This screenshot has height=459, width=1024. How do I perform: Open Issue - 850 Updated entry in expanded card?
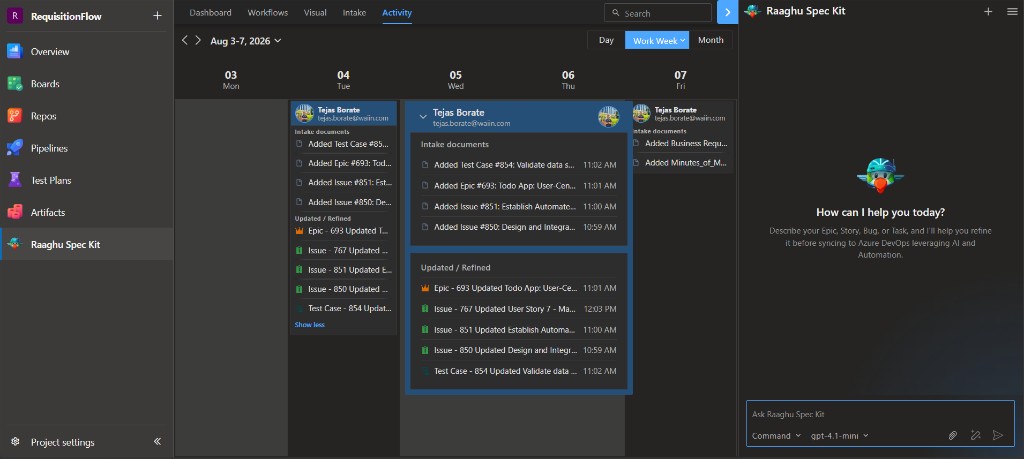click(519, 350)
